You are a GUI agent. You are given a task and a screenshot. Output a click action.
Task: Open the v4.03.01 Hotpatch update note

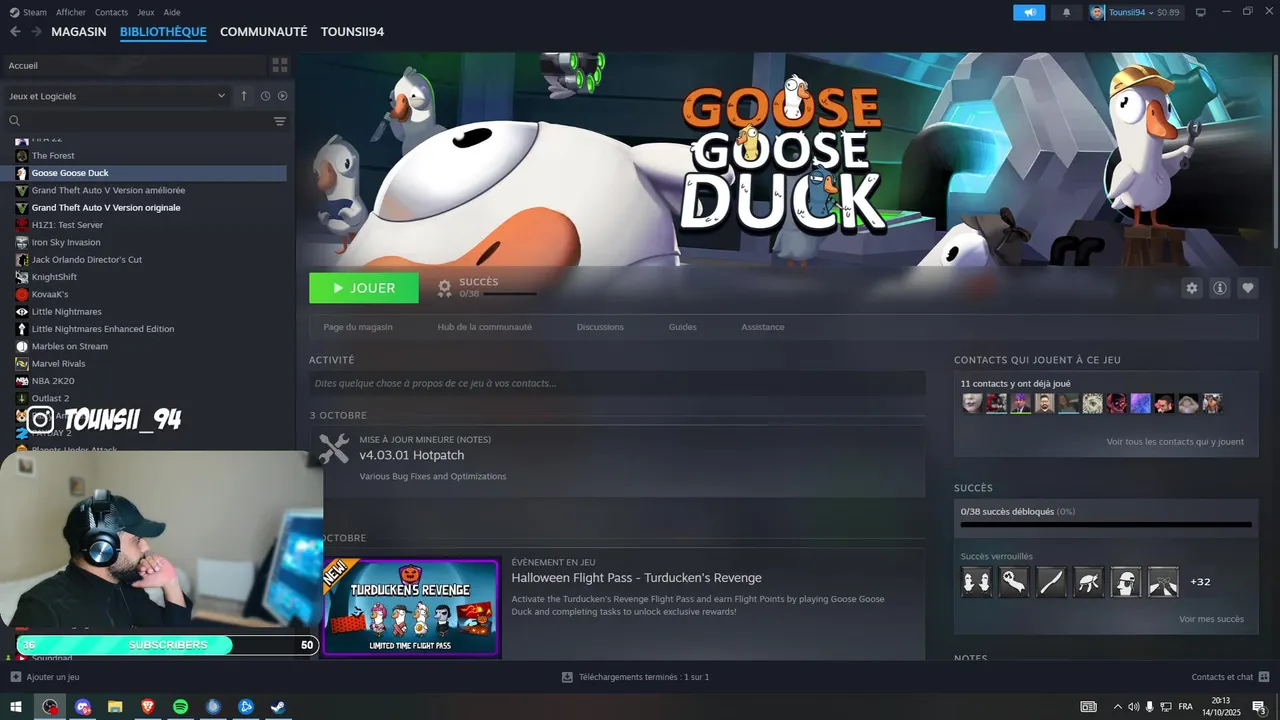tap(412, 455)
